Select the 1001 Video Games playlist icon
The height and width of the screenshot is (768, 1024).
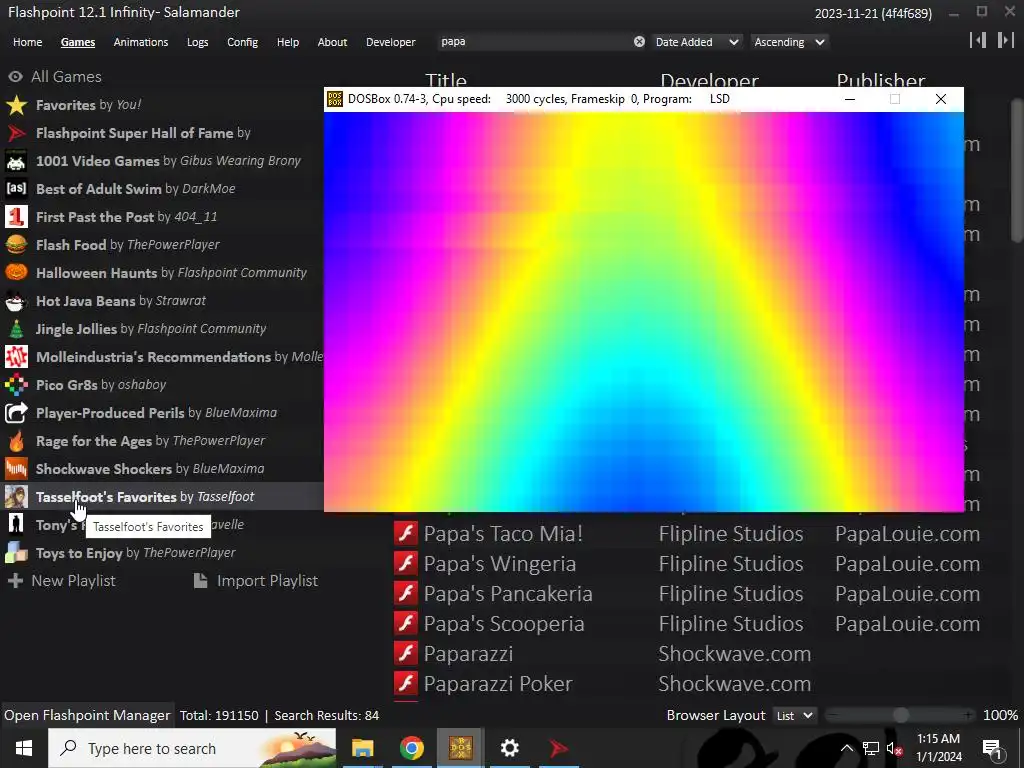click(x=16, y=161)
